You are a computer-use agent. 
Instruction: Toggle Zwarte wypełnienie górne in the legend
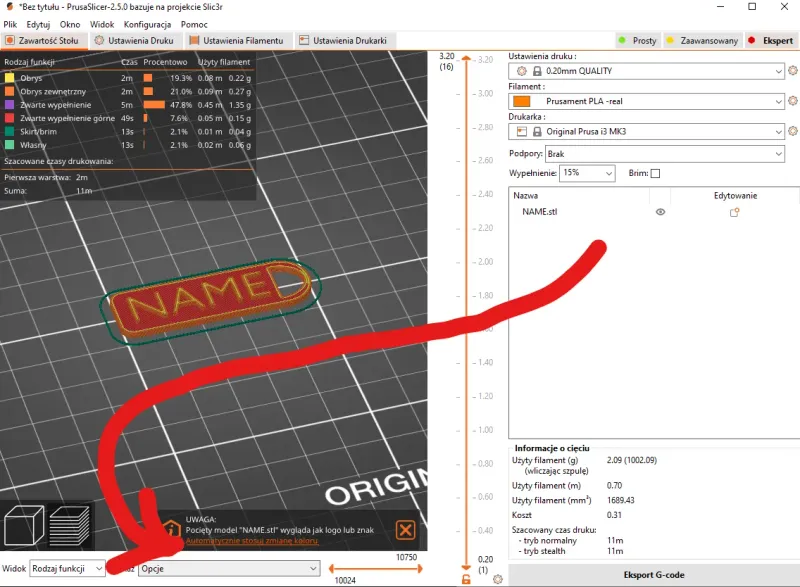tap(67, 118)
